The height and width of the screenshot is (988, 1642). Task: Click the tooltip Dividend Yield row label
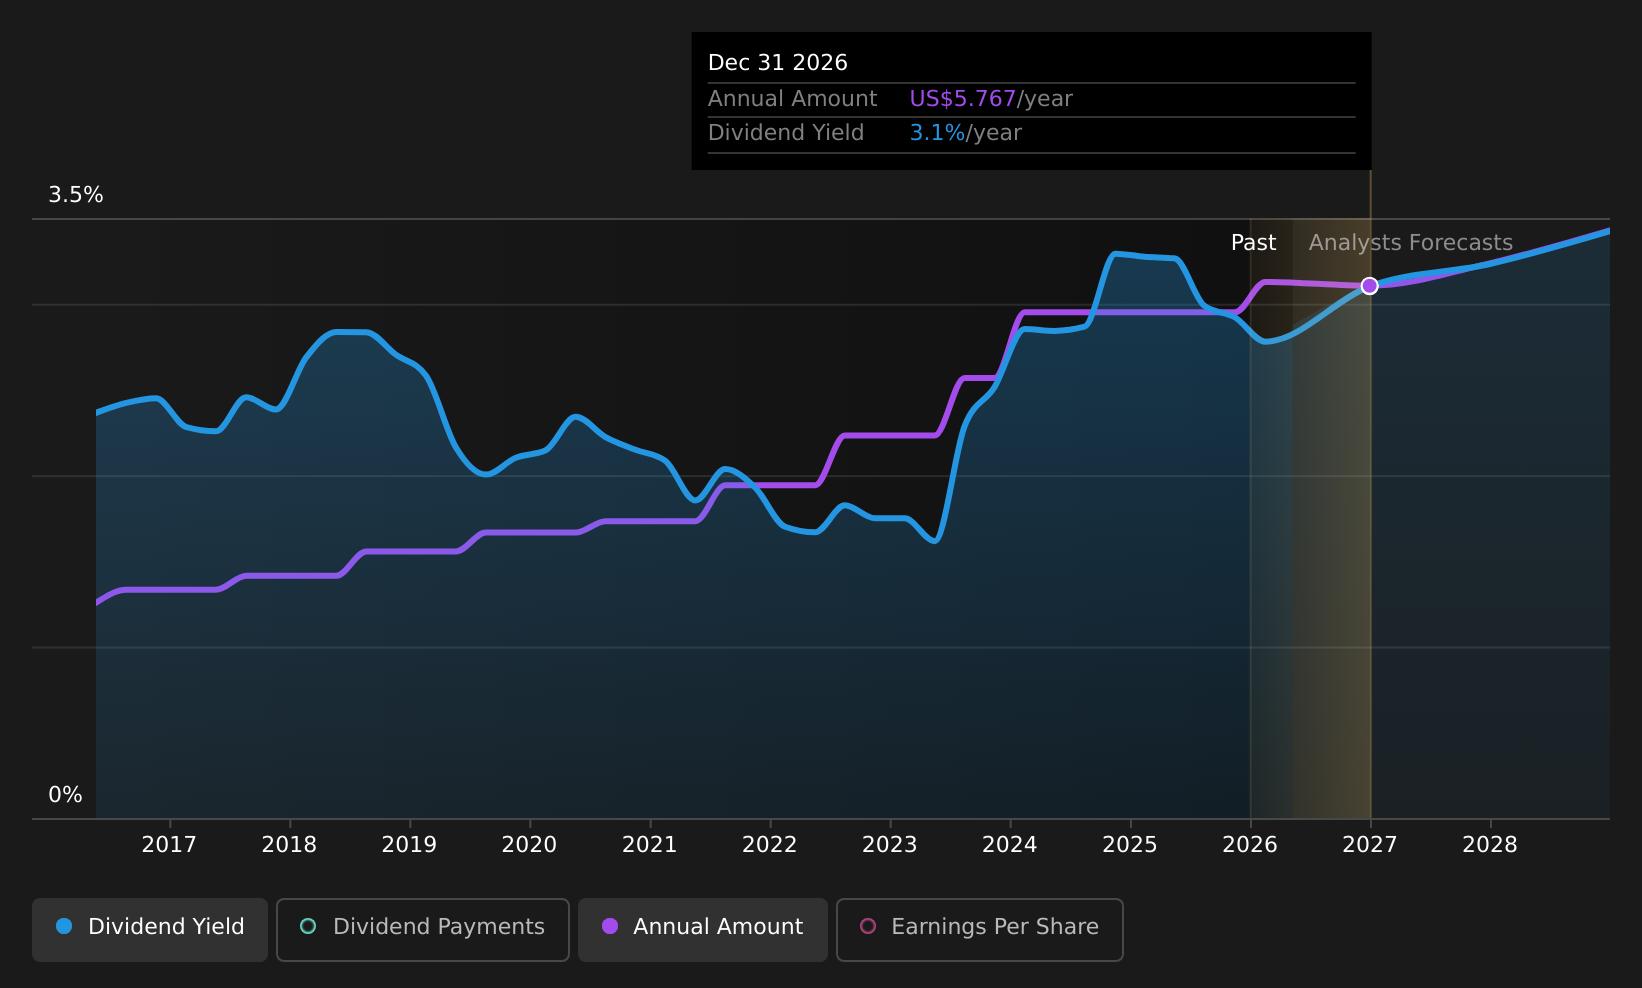(785, 133)
